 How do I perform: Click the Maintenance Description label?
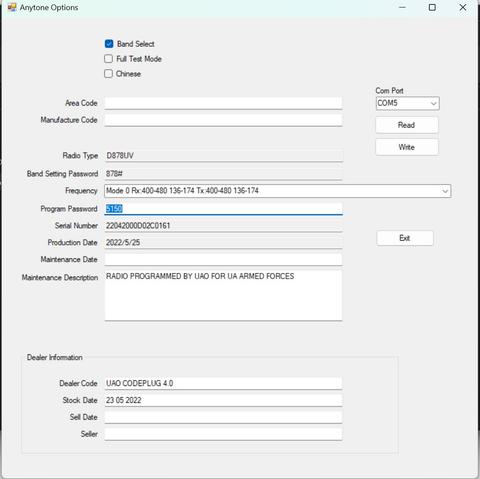pyautogui.click(x=60, y=278)
